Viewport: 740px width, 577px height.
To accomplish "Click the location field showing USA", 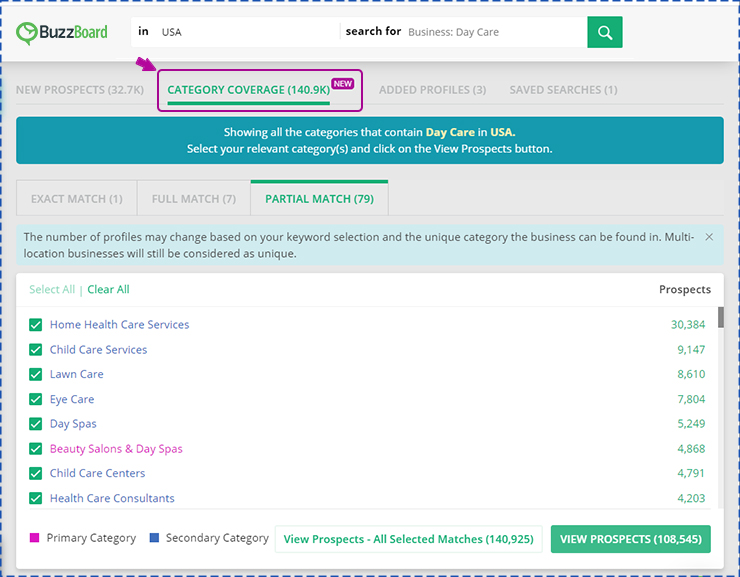I will (x=240, y=32).
